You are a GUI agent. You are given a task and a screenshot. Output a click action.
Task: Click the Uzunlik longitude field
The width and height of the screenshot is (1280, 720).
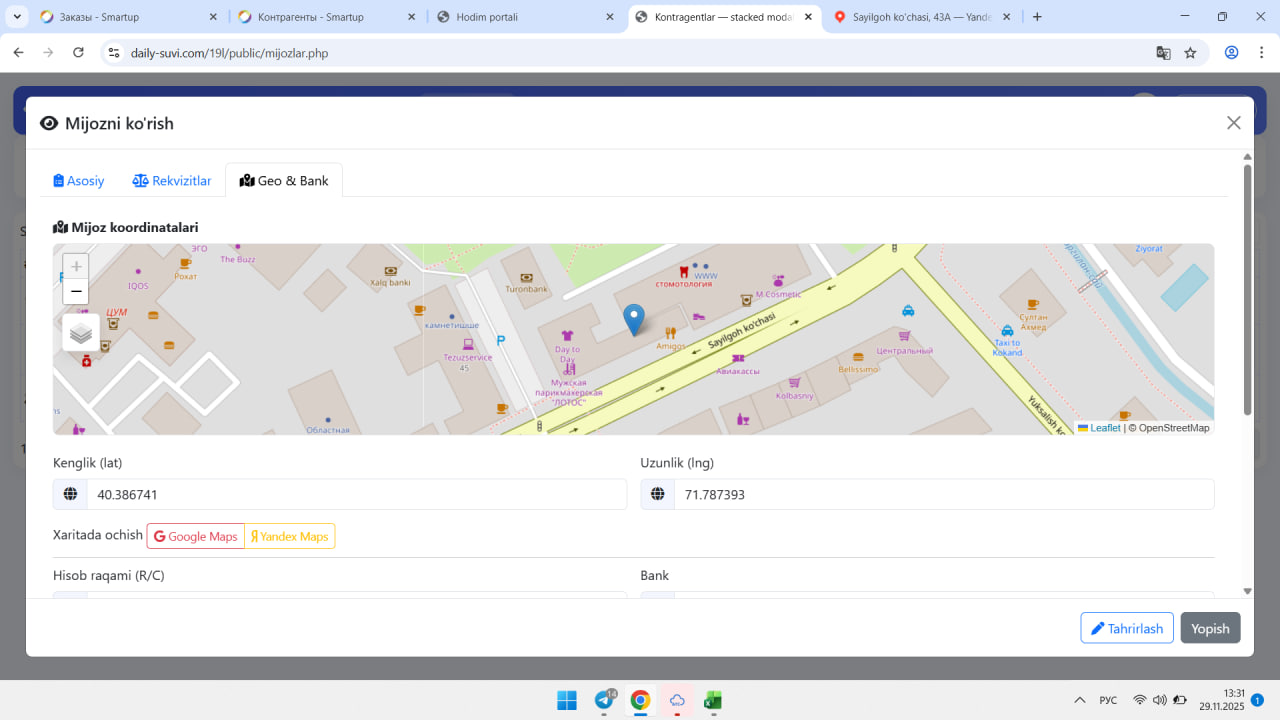point(943,494)
